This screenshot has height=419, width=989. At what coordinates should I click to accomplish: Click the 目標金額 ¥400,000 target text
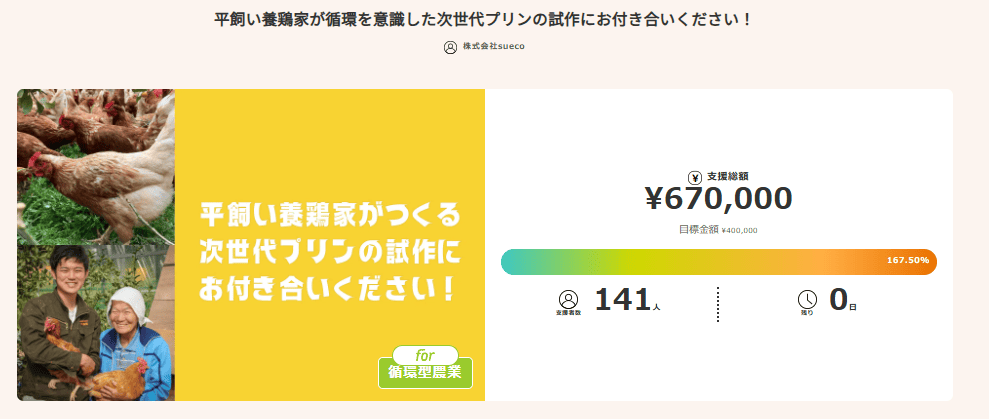718,230
